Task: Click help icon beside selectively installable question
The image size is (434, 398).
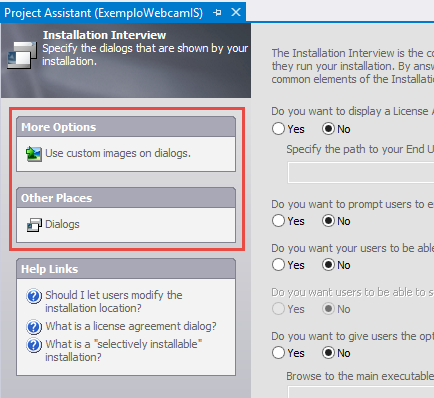Action: click(x=34, y=345)
